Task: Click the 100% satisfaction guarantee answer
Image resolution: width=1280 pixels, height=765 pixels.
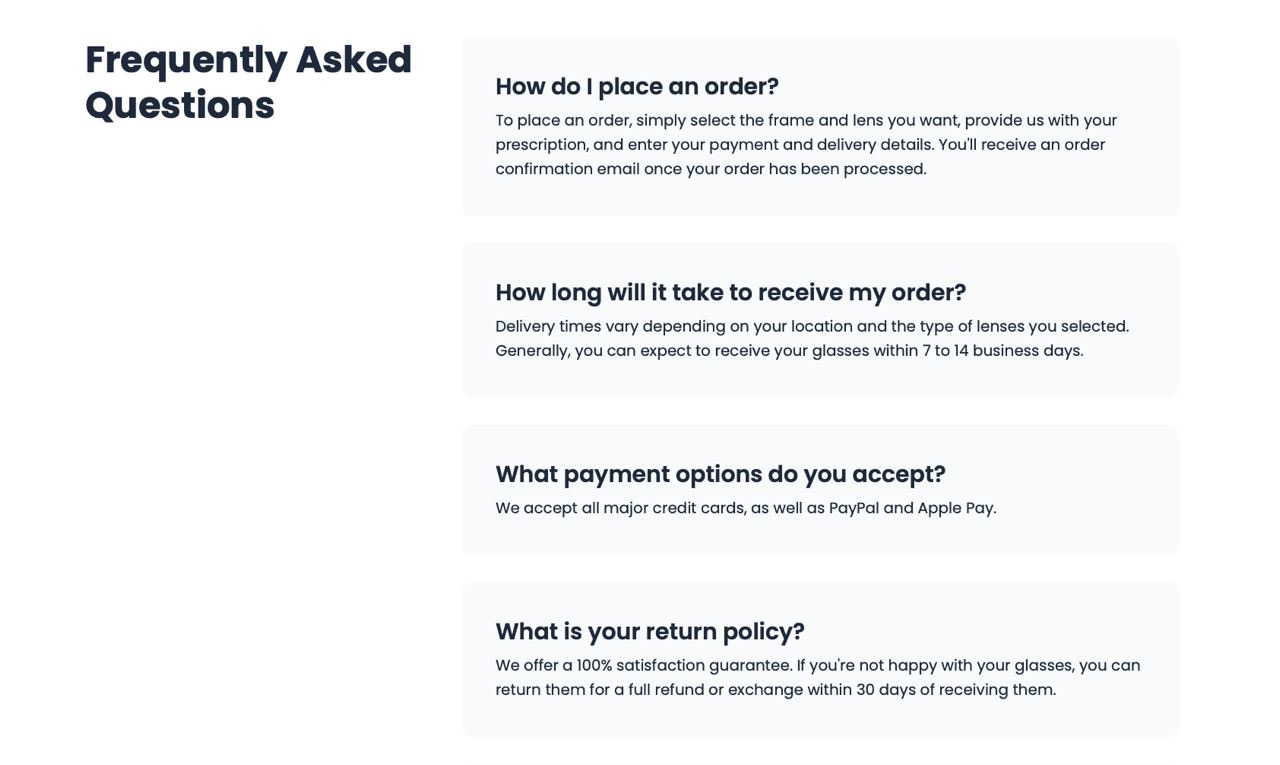Action: coord(817,677)
